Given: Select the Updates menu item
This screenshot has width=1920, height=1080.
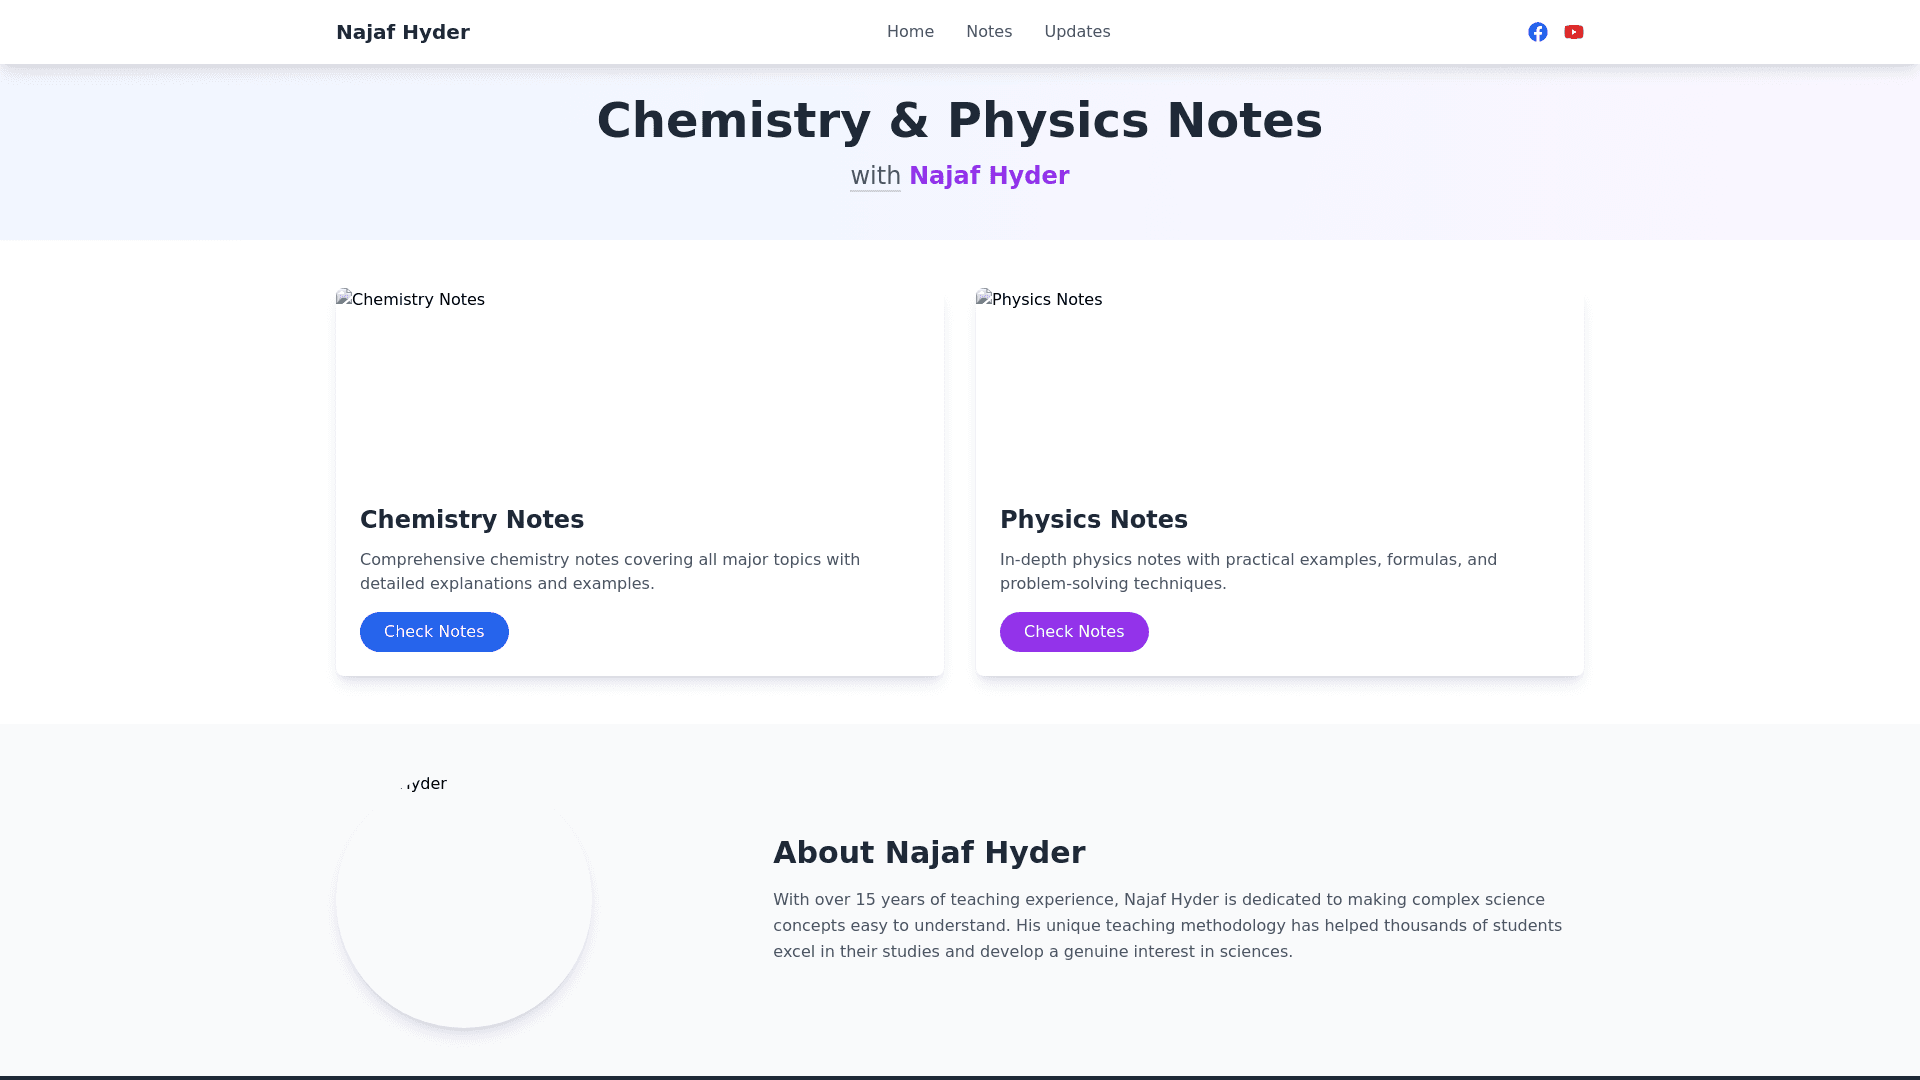Looking at the screenshot, I should [x=1077, y=32].
